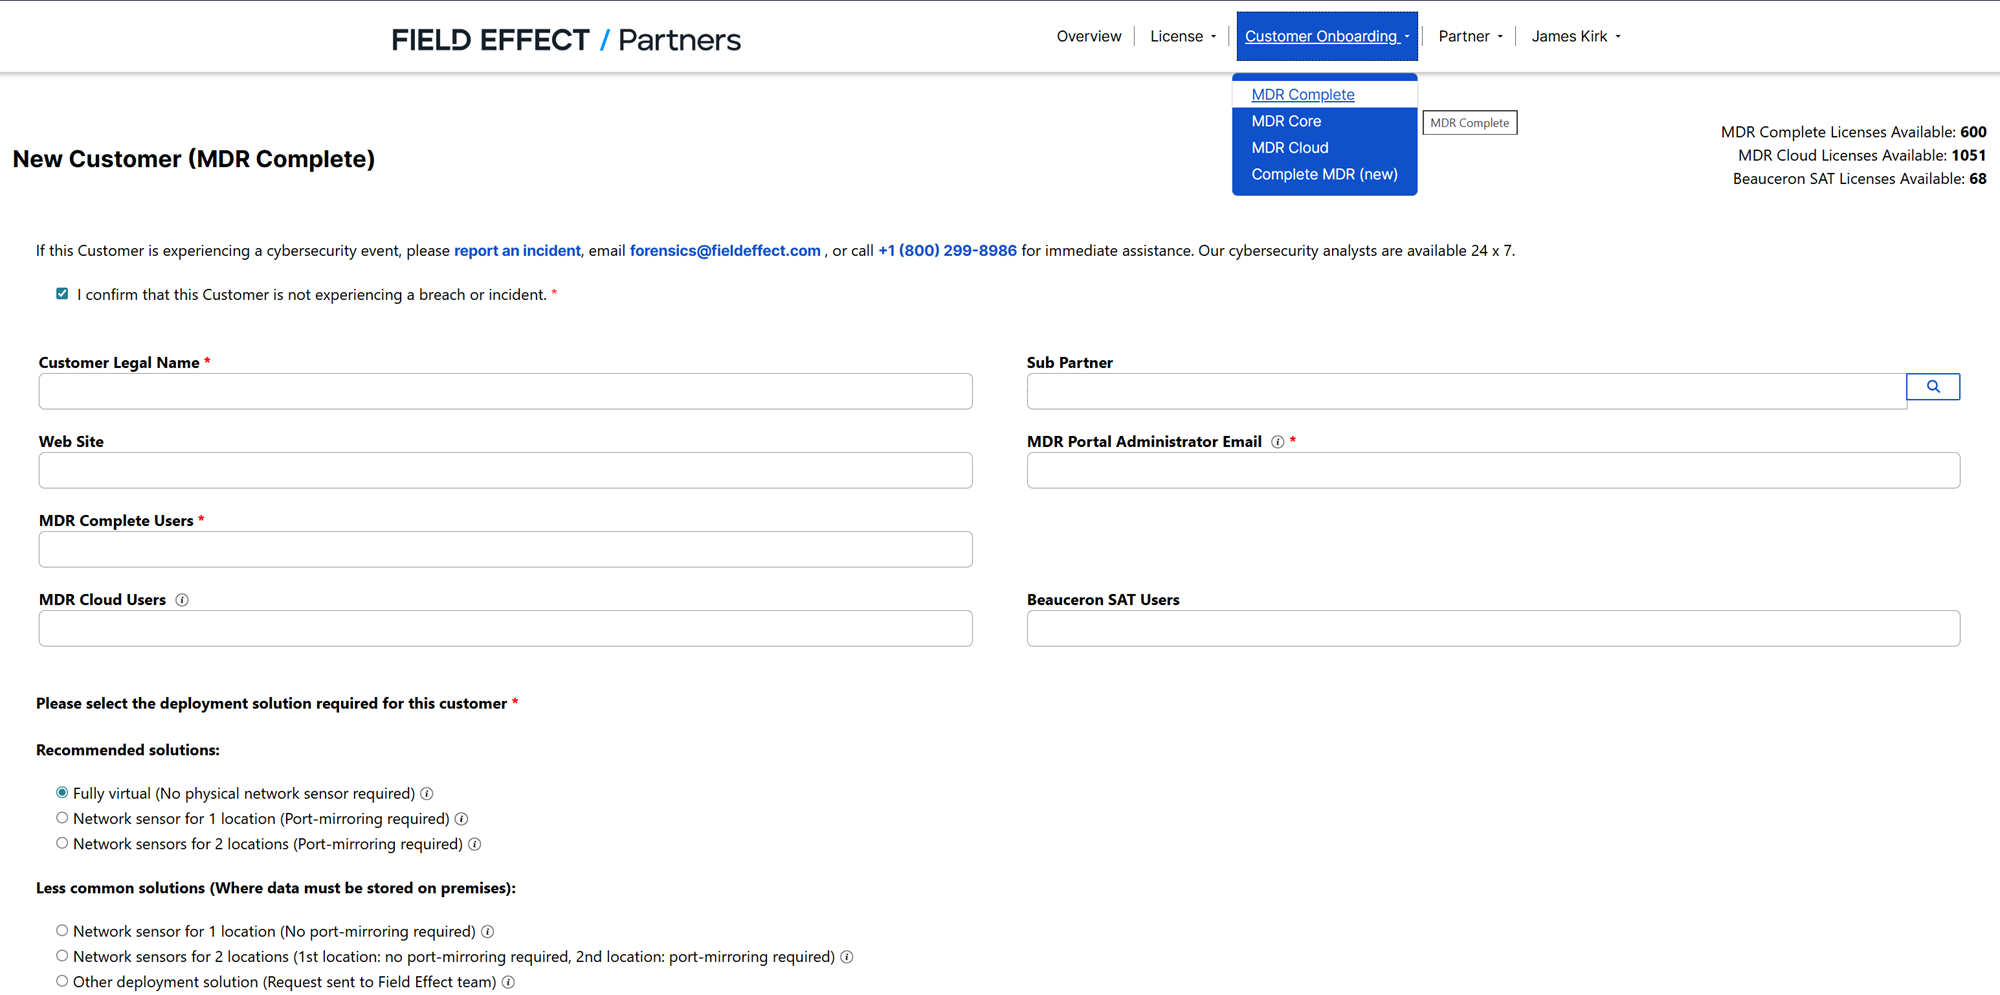This screenshot has height=995, width=2000.
Task: Select 2 locations with mixed port-mirroring radio
Action: tap(62, 956)
